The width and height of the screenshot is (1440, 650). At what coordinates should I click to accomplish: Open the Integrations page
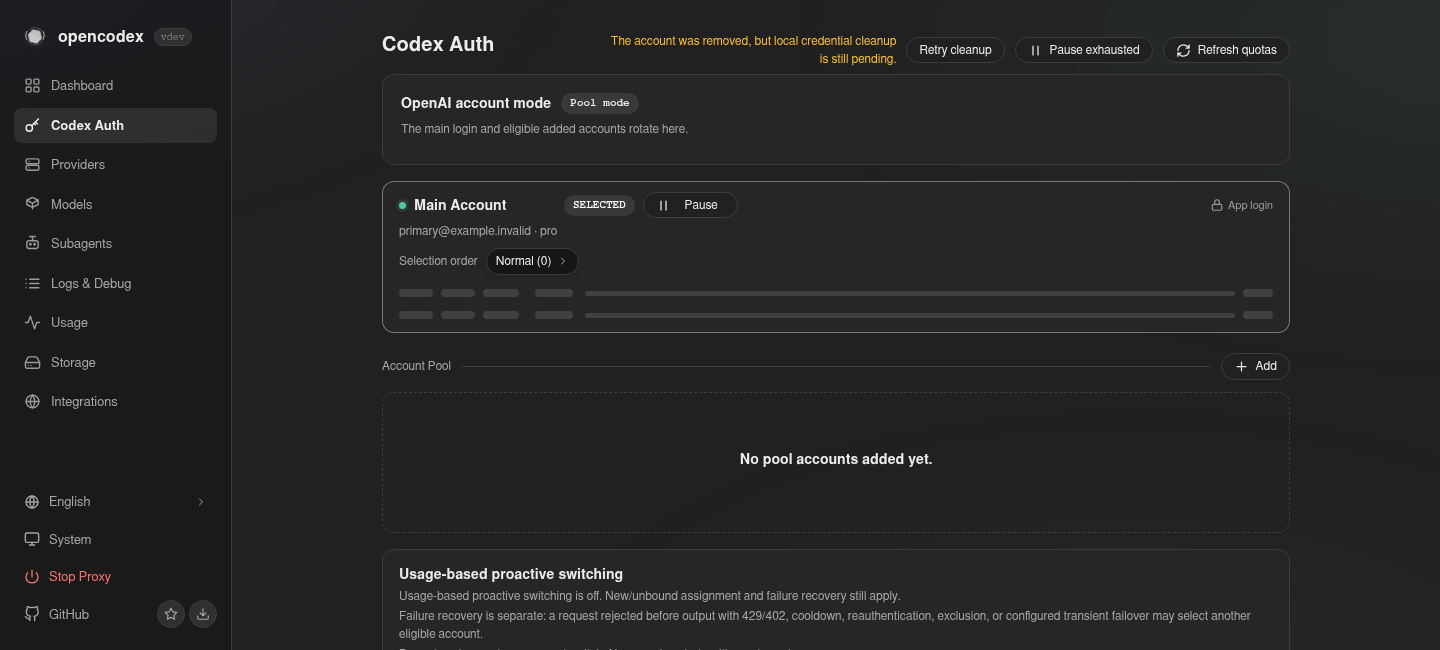tap(115, 401)
